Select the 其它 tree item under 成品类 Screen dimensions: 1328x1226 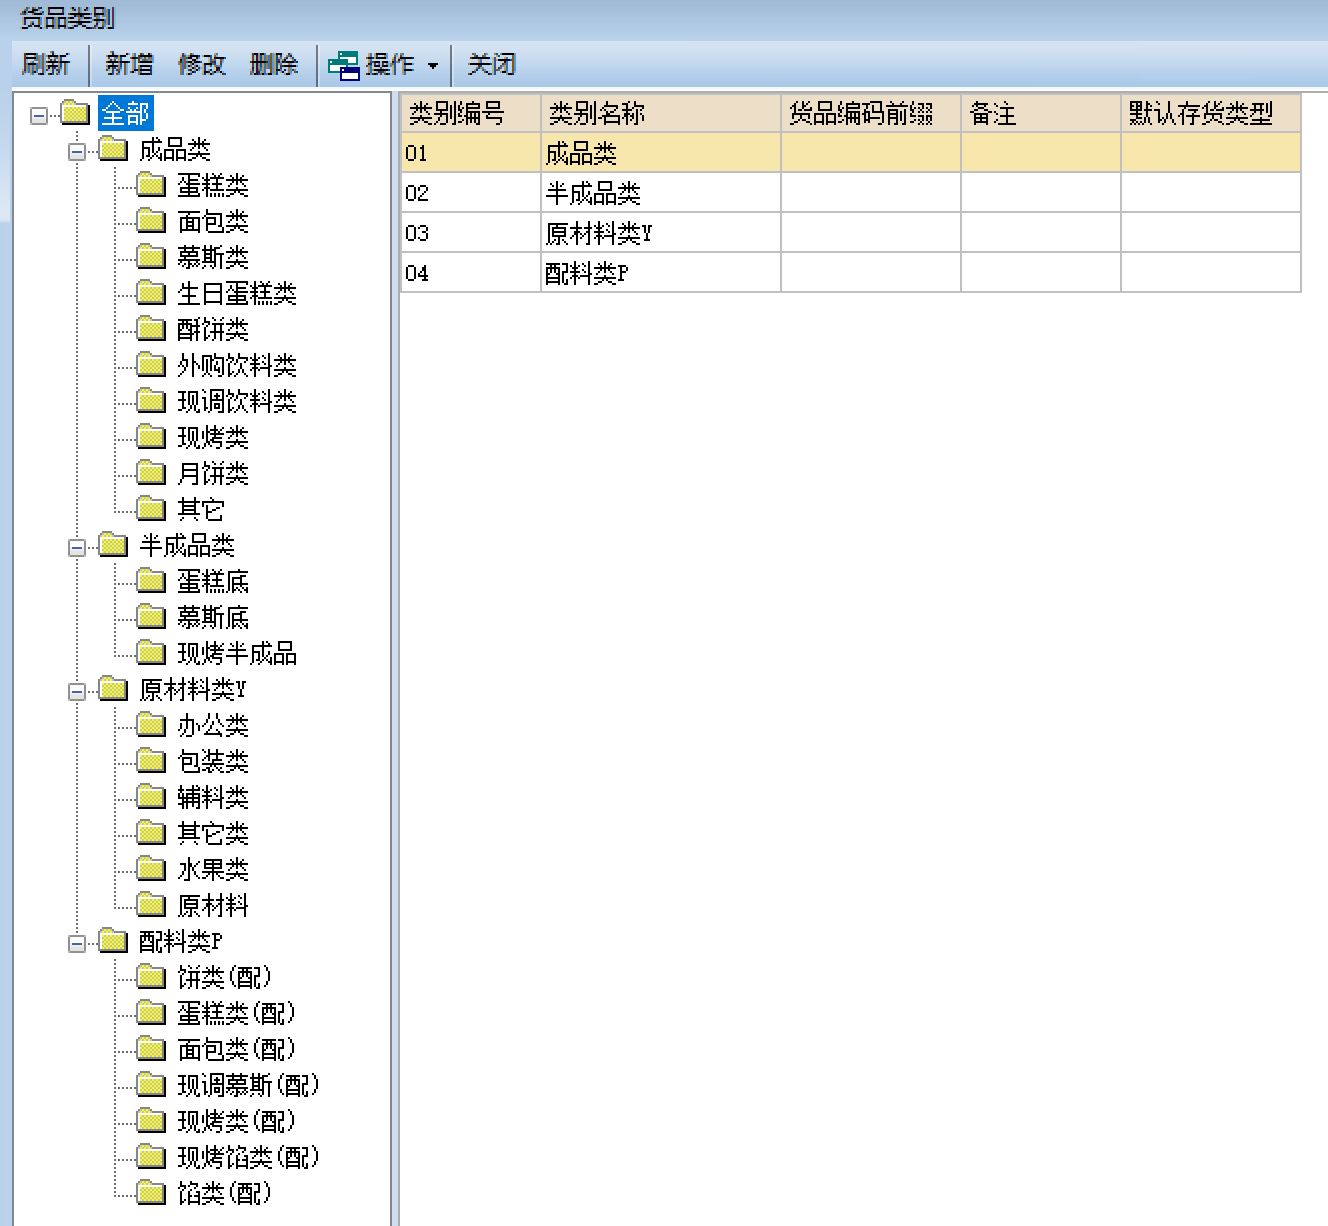(x=201, y=510)
